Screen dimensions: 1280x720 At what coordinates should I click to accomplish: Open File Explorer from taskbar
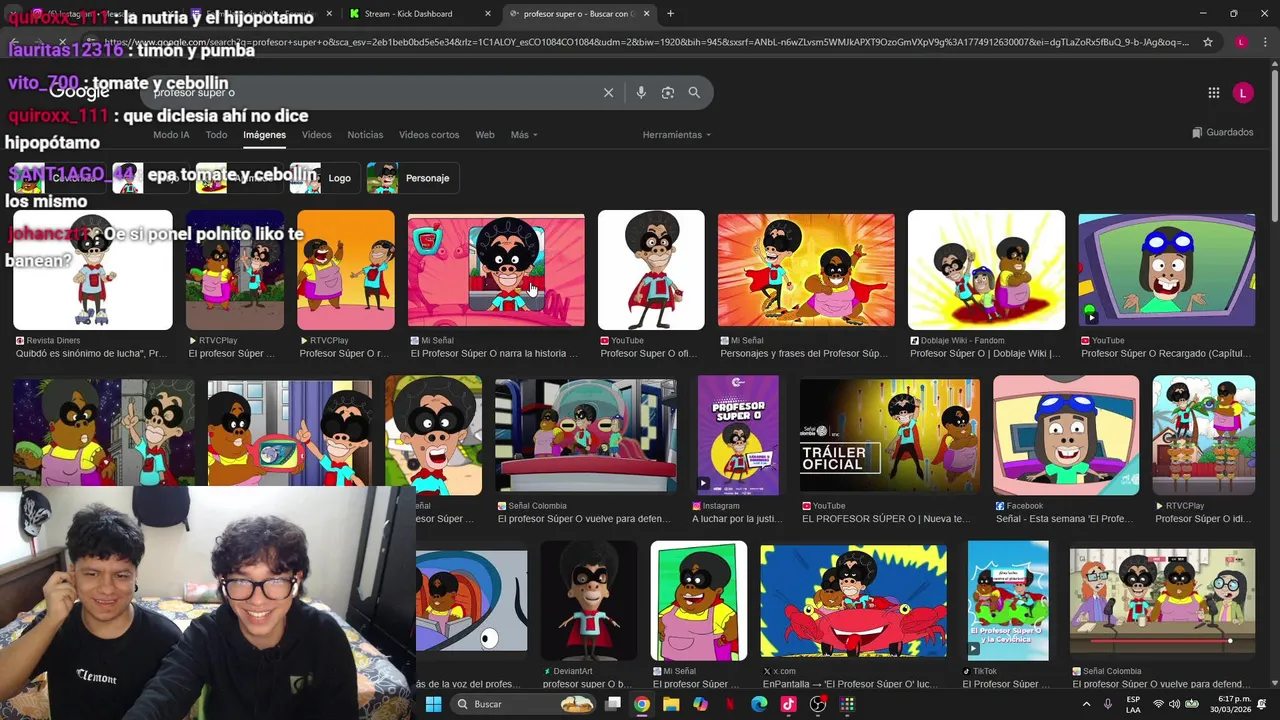click(671, 704)
